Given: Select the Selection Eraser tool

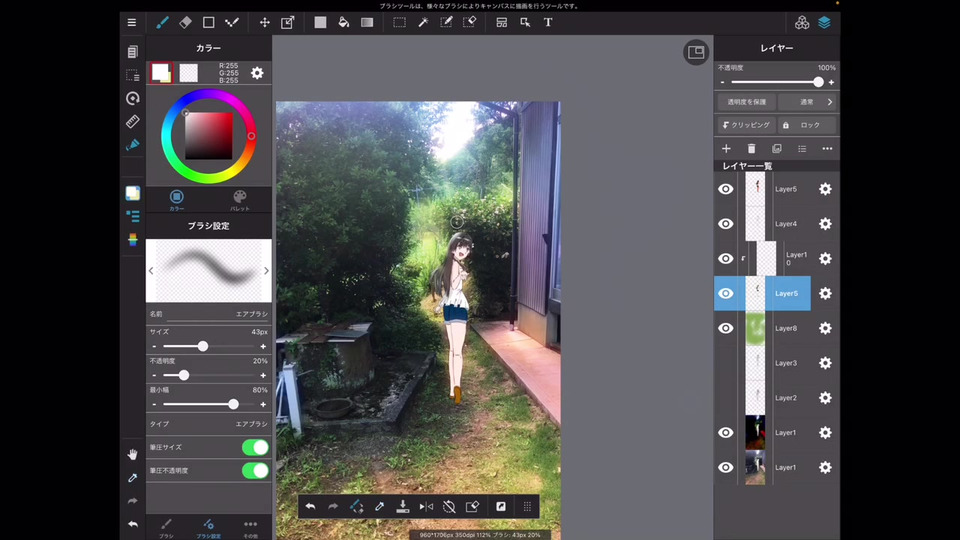Looking at the screenshot, I should coord(469,23).
